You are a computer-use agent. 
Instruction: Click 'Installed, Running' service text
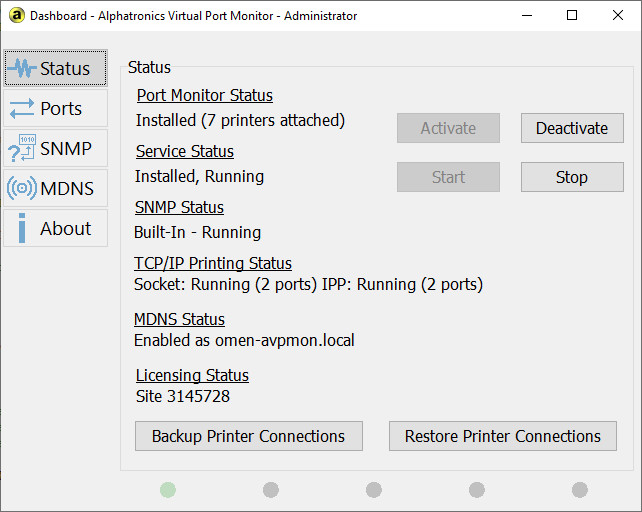[199, 177]
